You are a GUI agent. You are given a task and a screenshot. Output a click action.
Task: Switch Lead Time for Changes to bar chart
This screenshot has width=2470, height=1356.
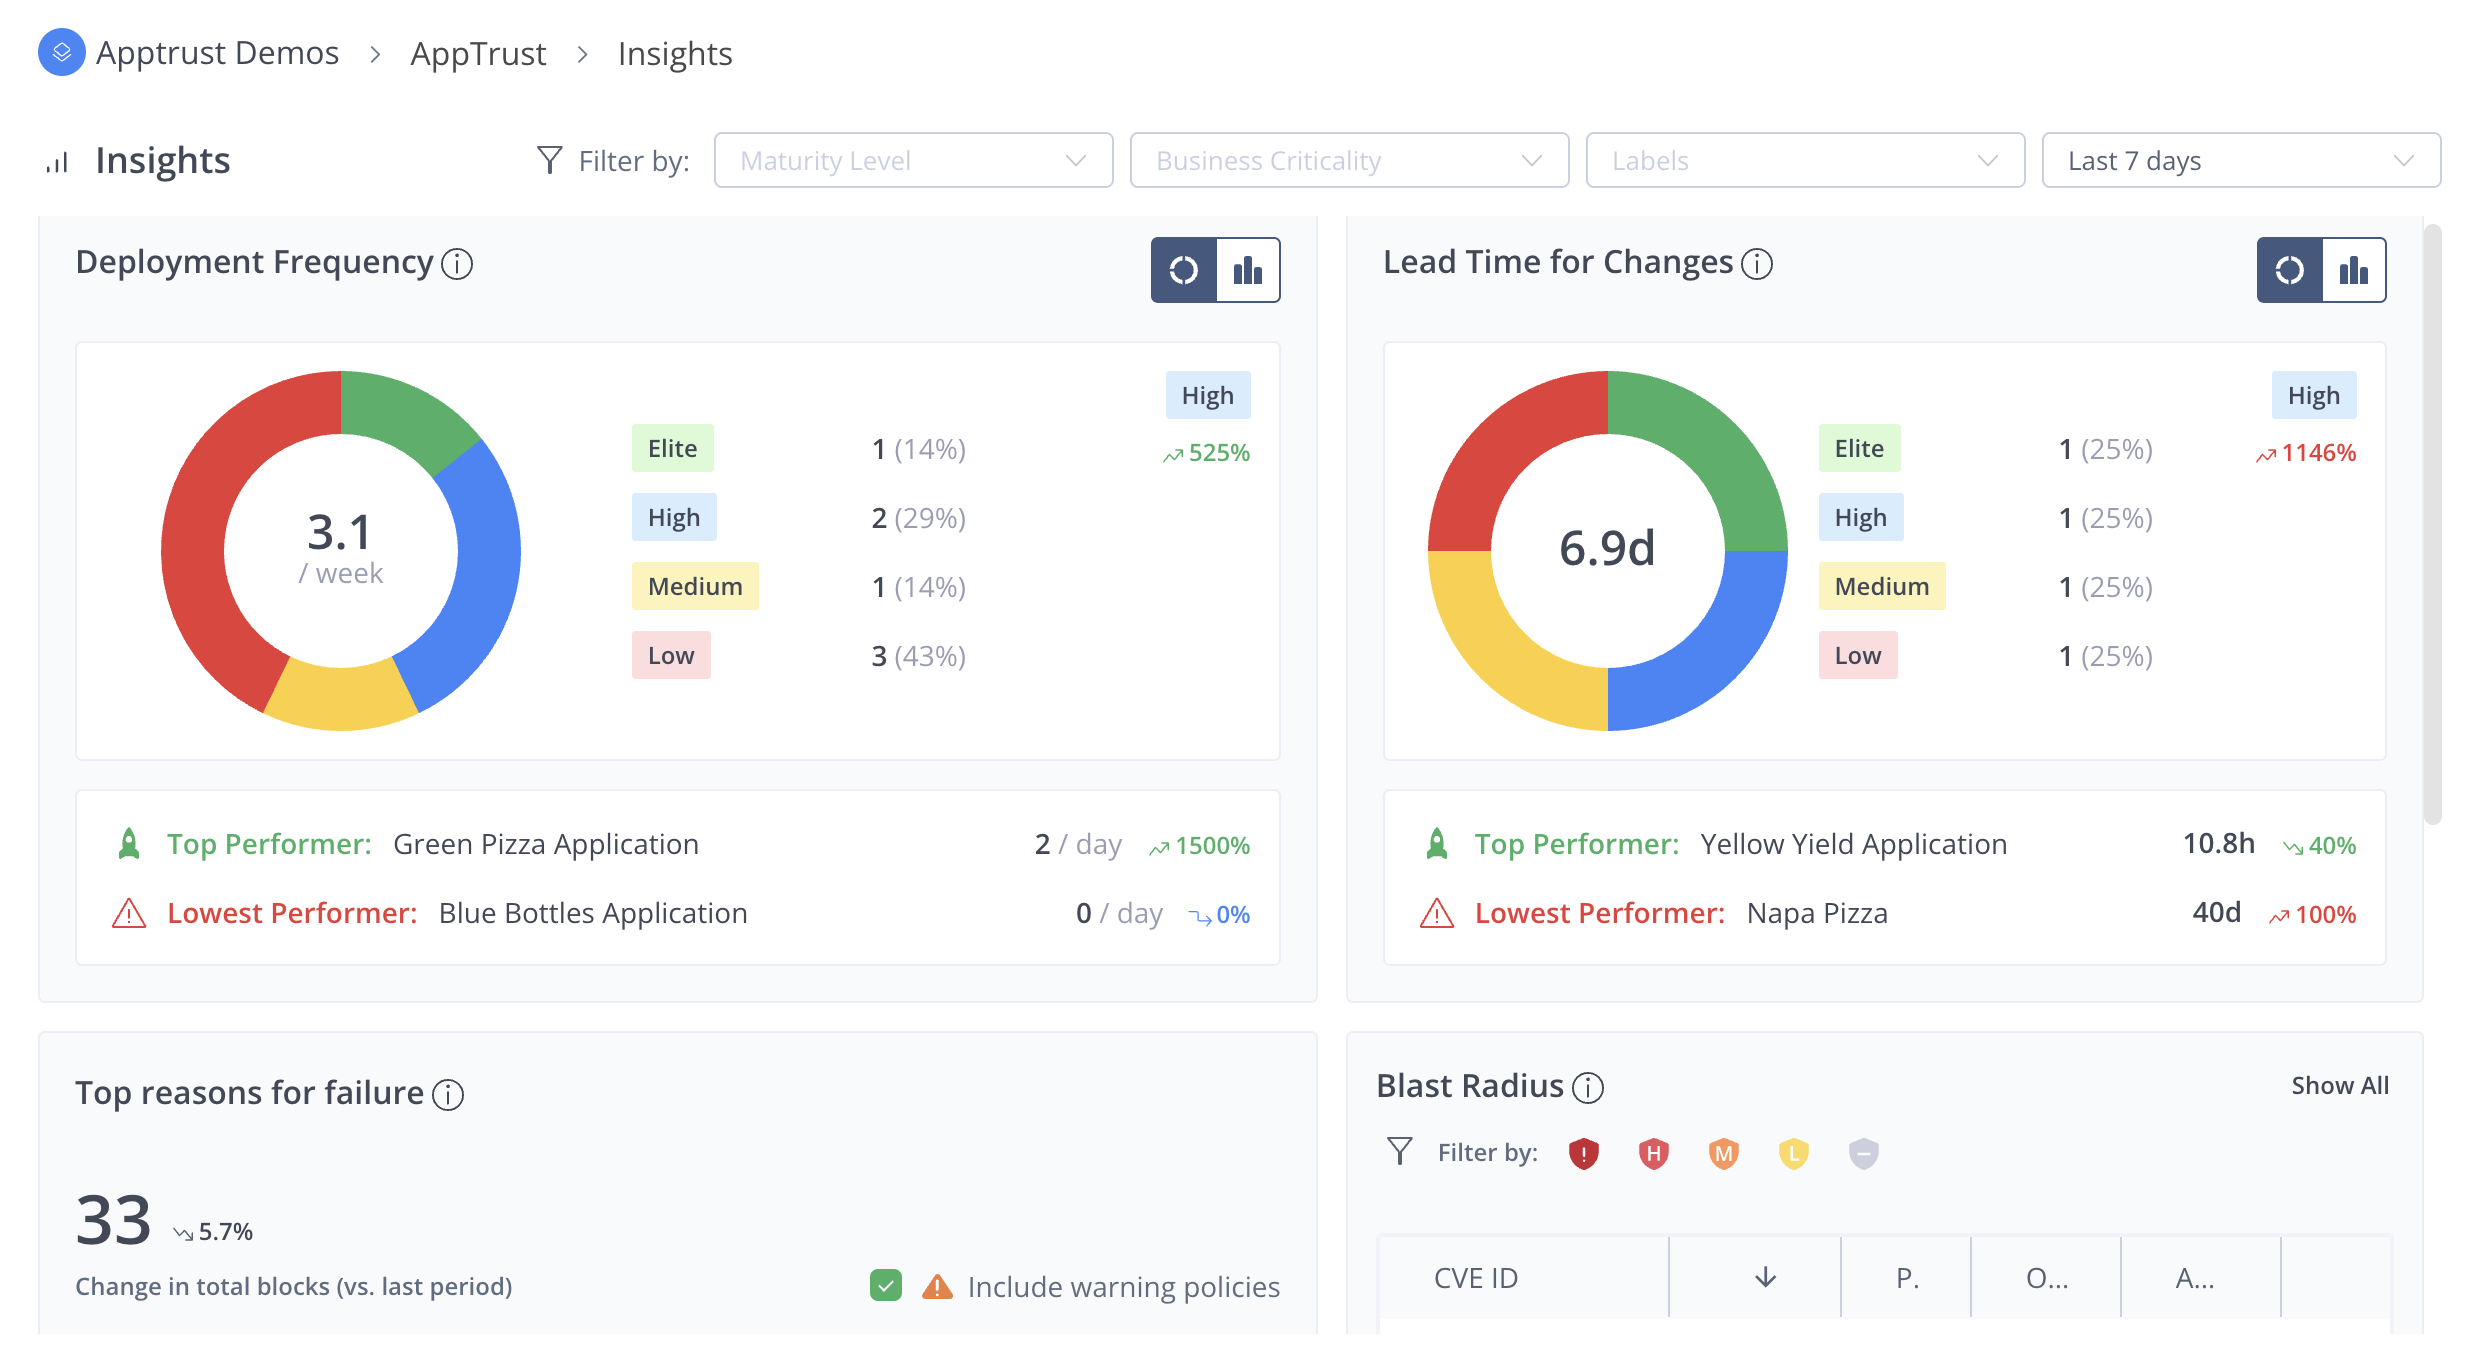2353,270
